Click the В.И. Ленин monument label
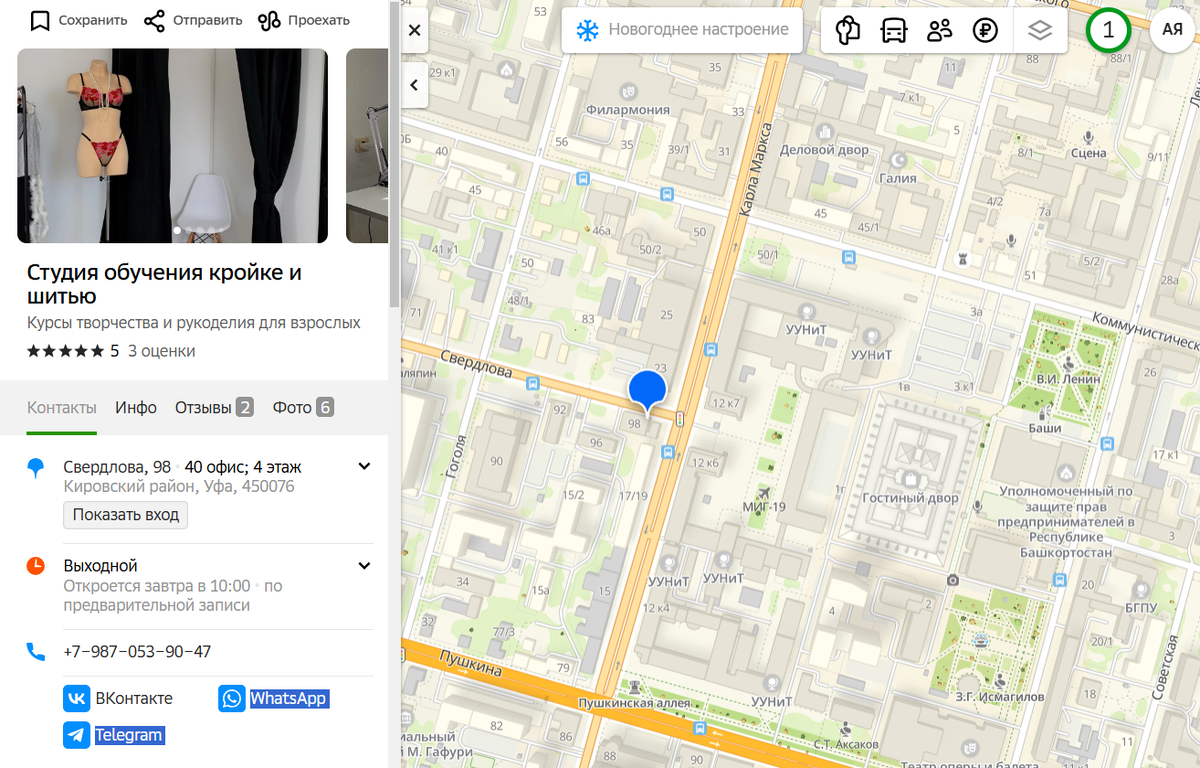This screenshot has height=768, width=1200. click(x=1068, y=379)
